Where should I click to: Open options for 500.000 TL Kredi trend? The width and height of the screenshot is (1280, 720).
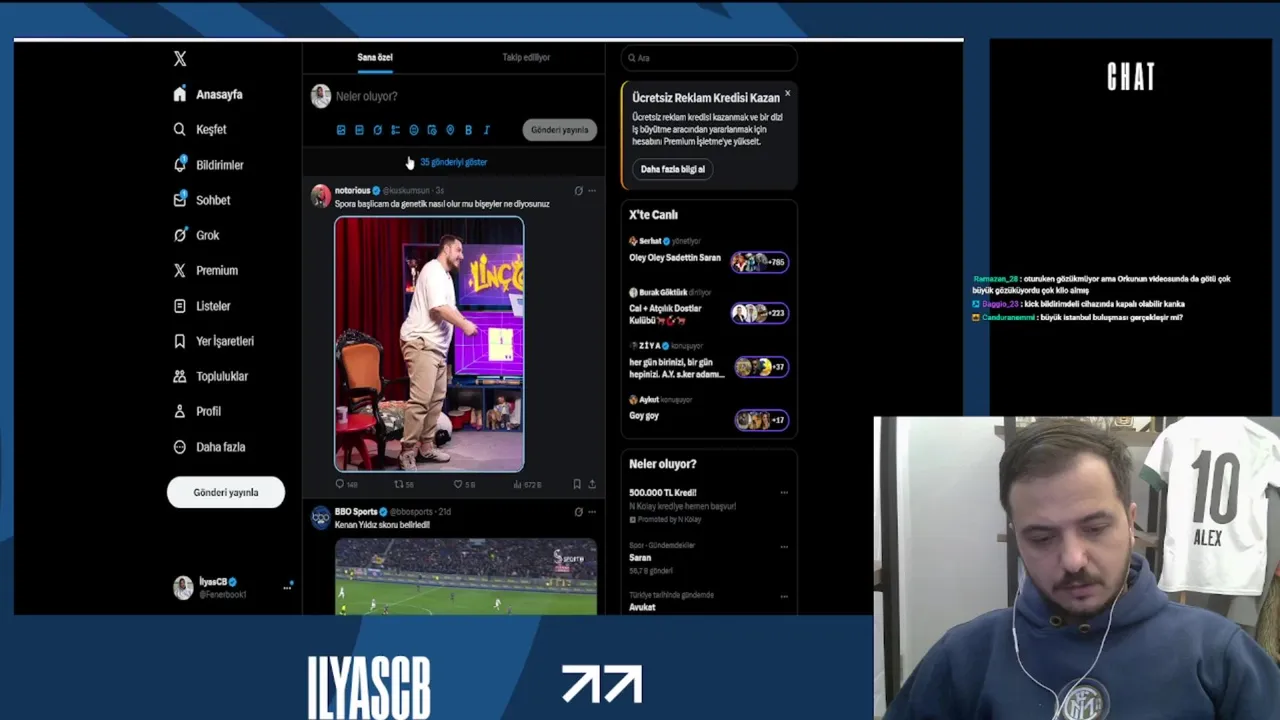784,492
